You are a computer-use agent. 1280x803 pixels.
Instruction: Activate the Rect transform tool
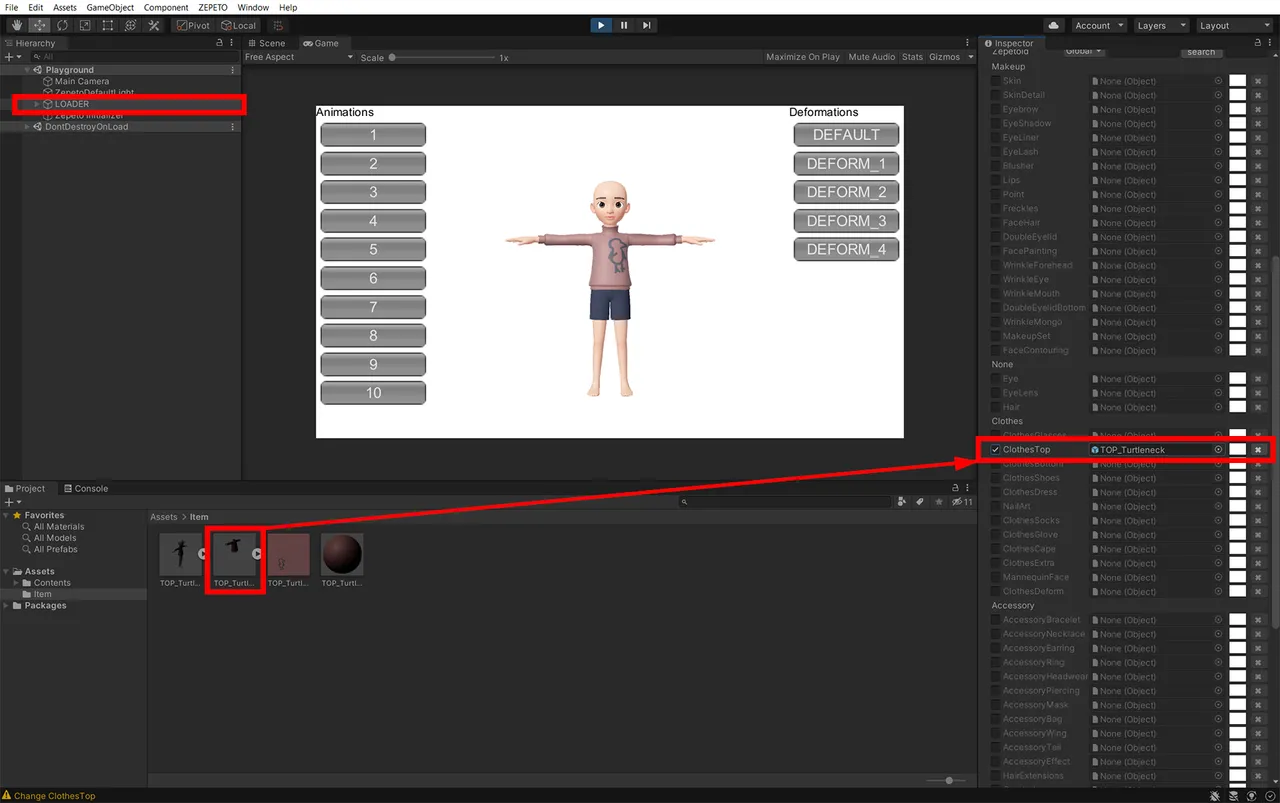point(108,25)
